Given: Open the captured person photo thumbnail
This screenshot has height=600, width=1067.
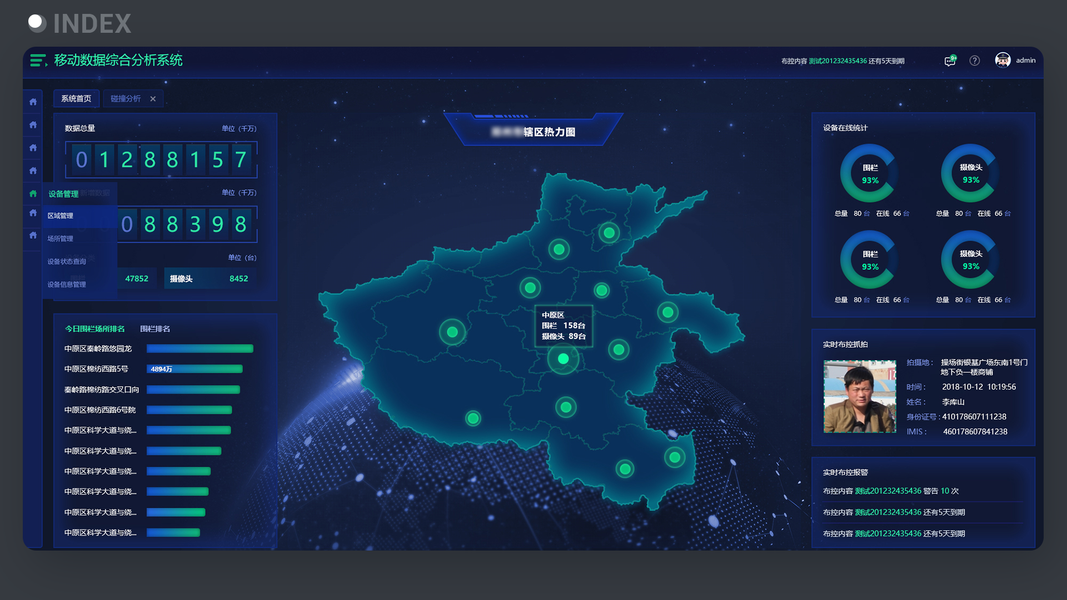Looking at the screenshot, I should (859, 396).
